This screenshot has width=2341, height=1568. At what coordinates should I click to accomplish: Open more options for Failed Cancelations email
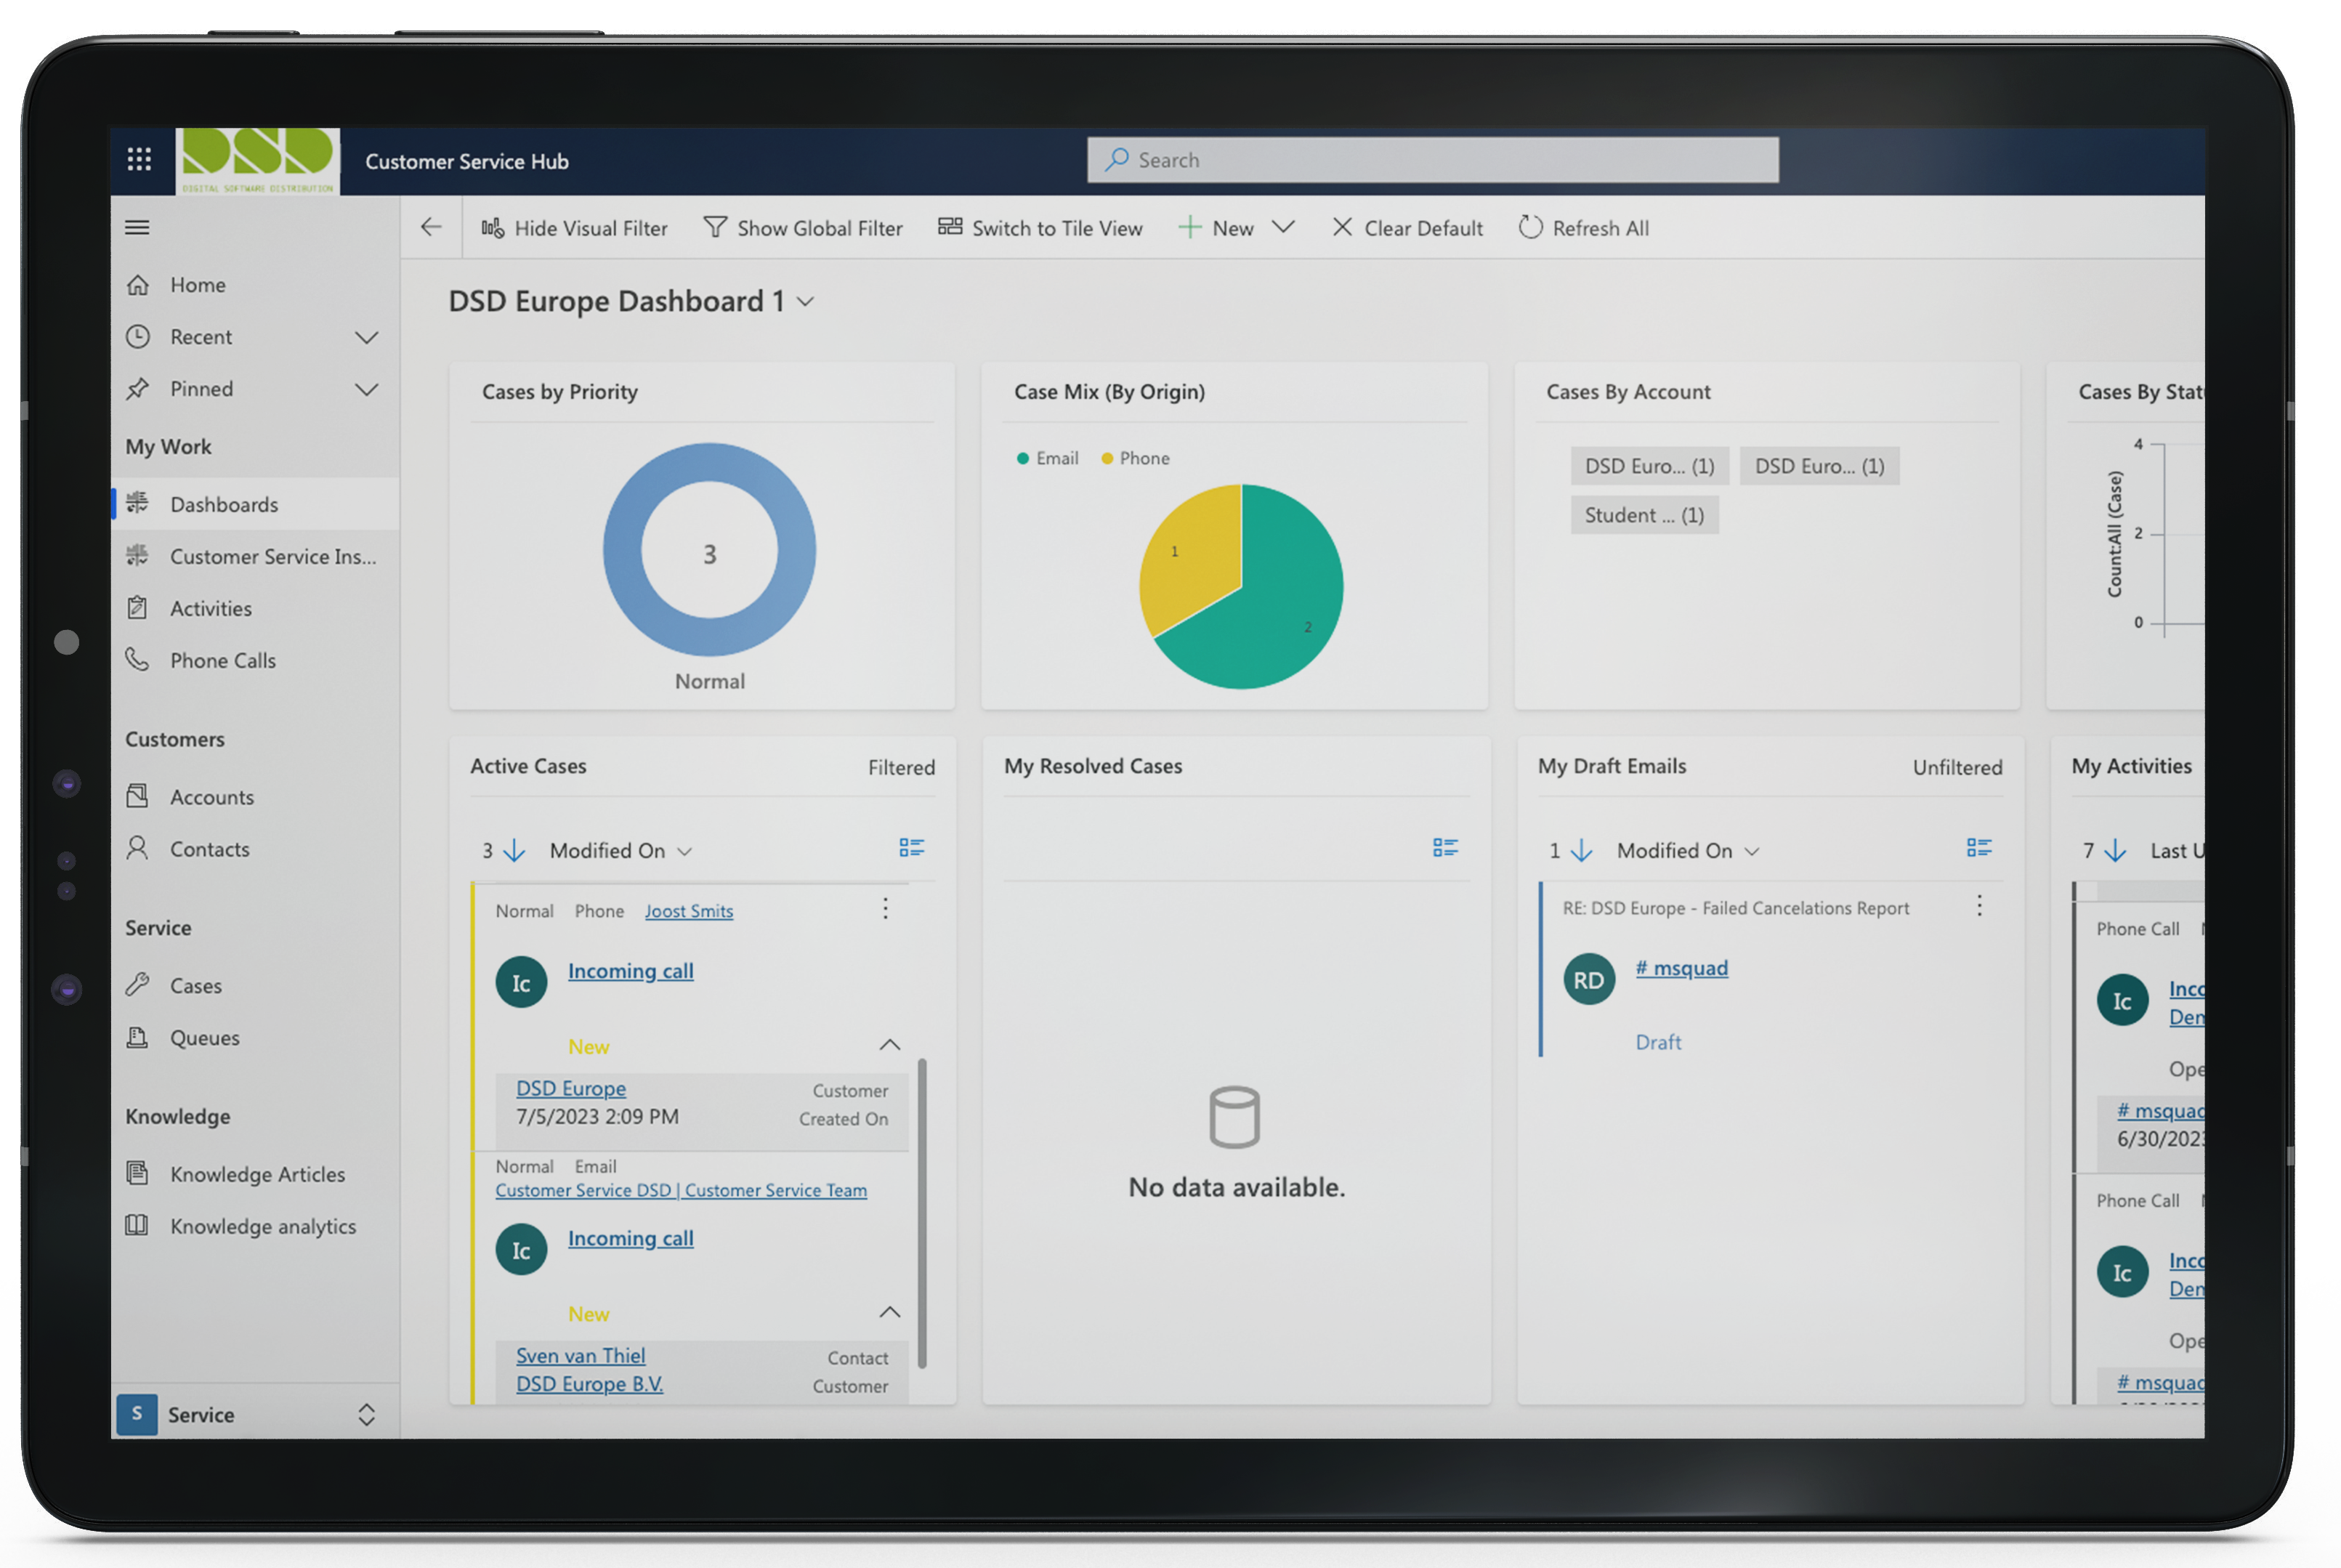1979,906
